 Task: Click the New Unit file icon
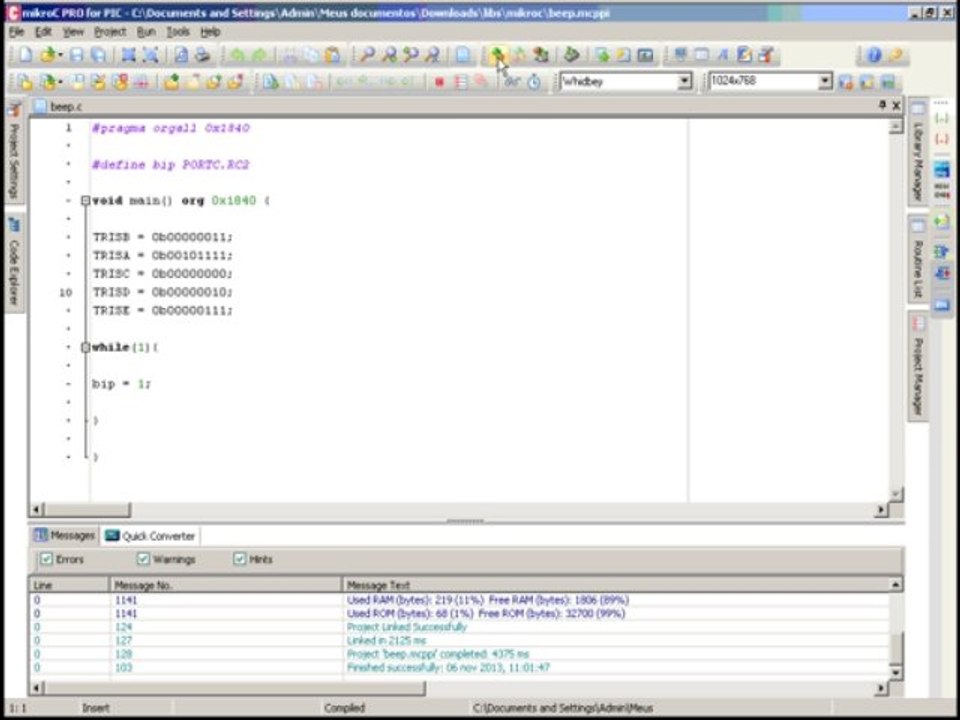coord(25,54)
